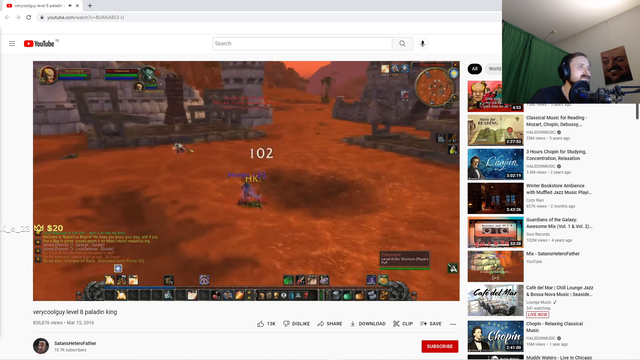Screen dimensions: 640x360
Task: Open the Café del Mar thumbnail
Action: click(496, 300)
